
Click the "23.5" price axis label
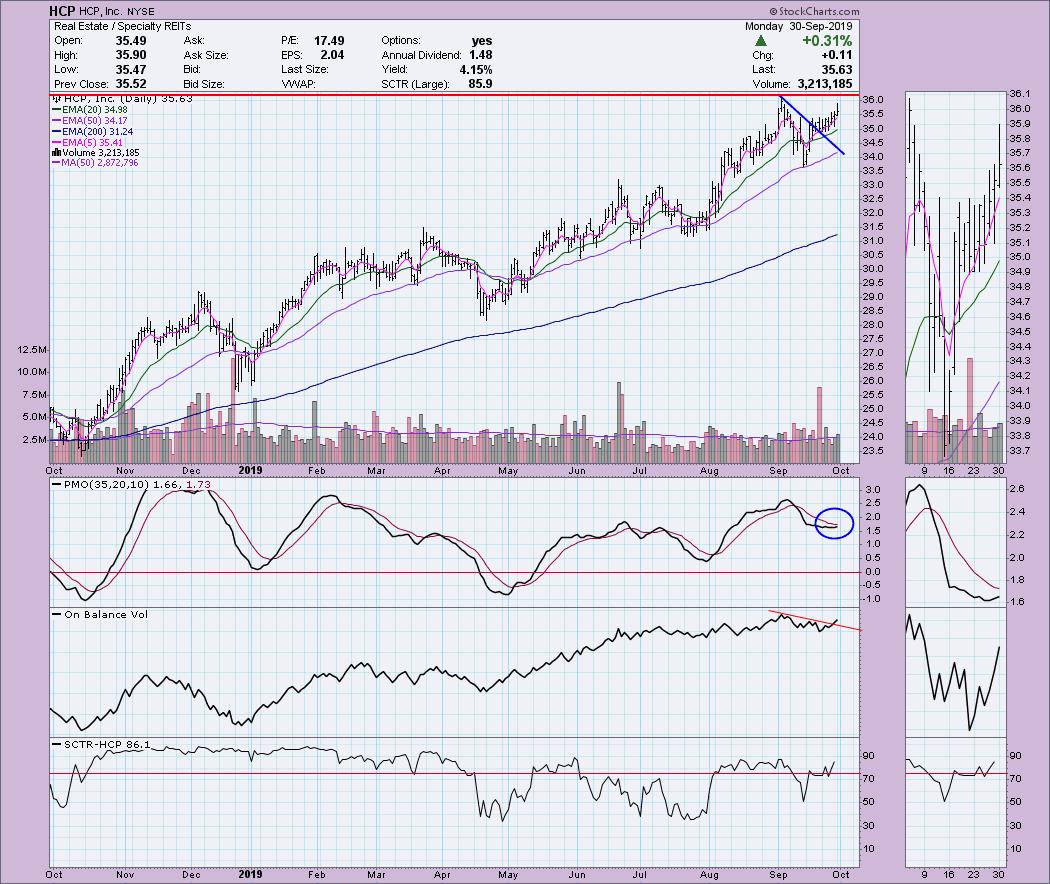pyautogui.click(x=873, y=451)
